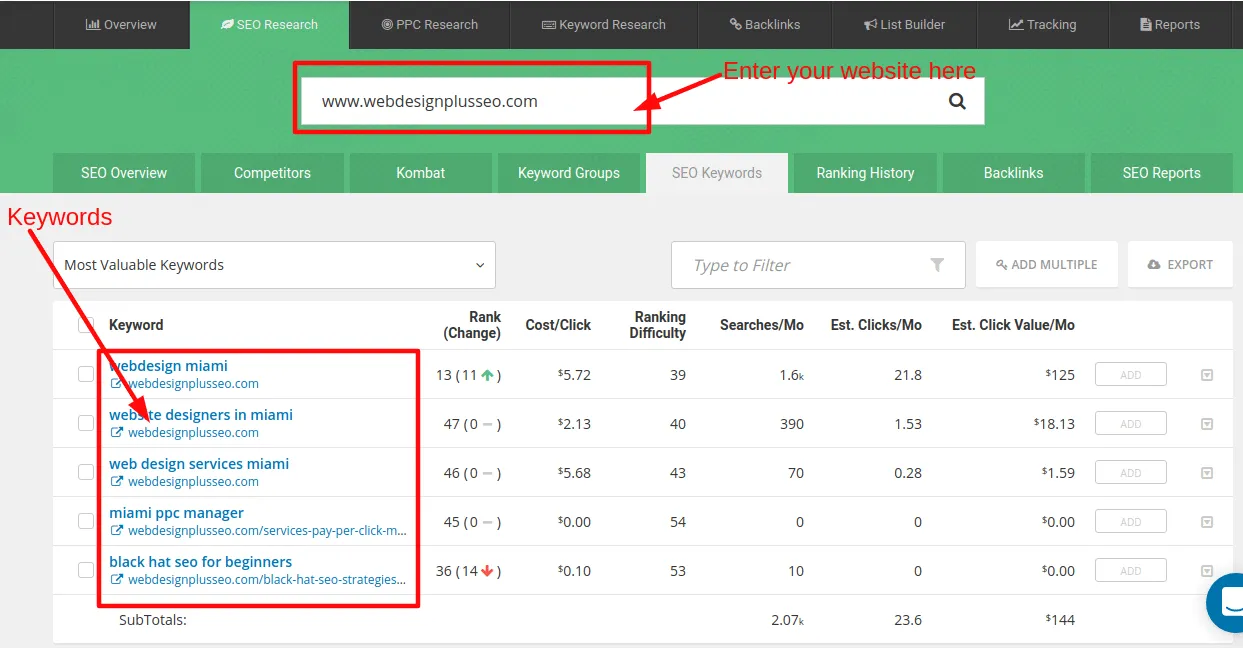Check the webdesign miami row checkbox

[86, 374]
